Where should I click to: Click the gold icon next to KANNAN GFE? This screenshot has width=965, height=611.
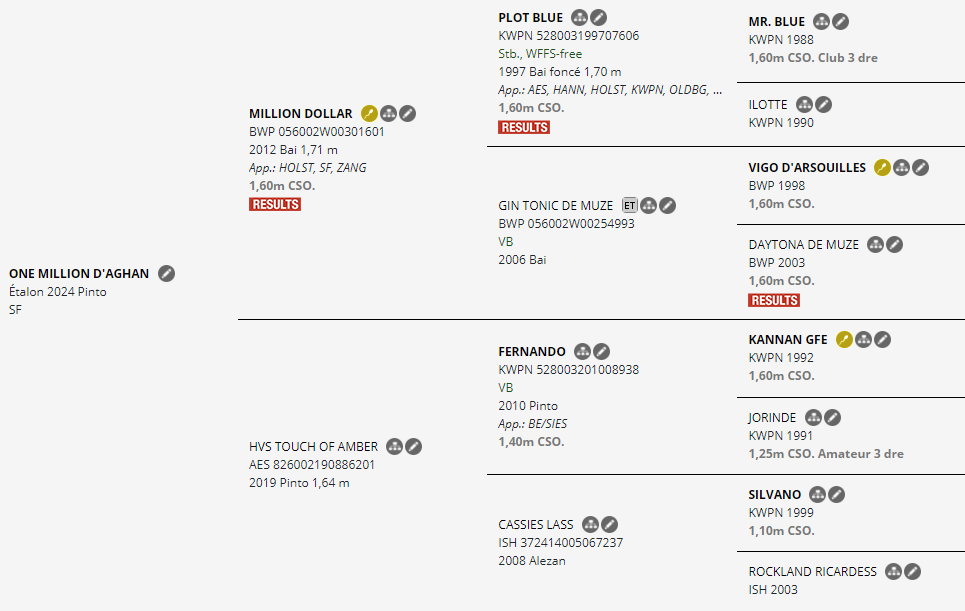pos(844,339)
